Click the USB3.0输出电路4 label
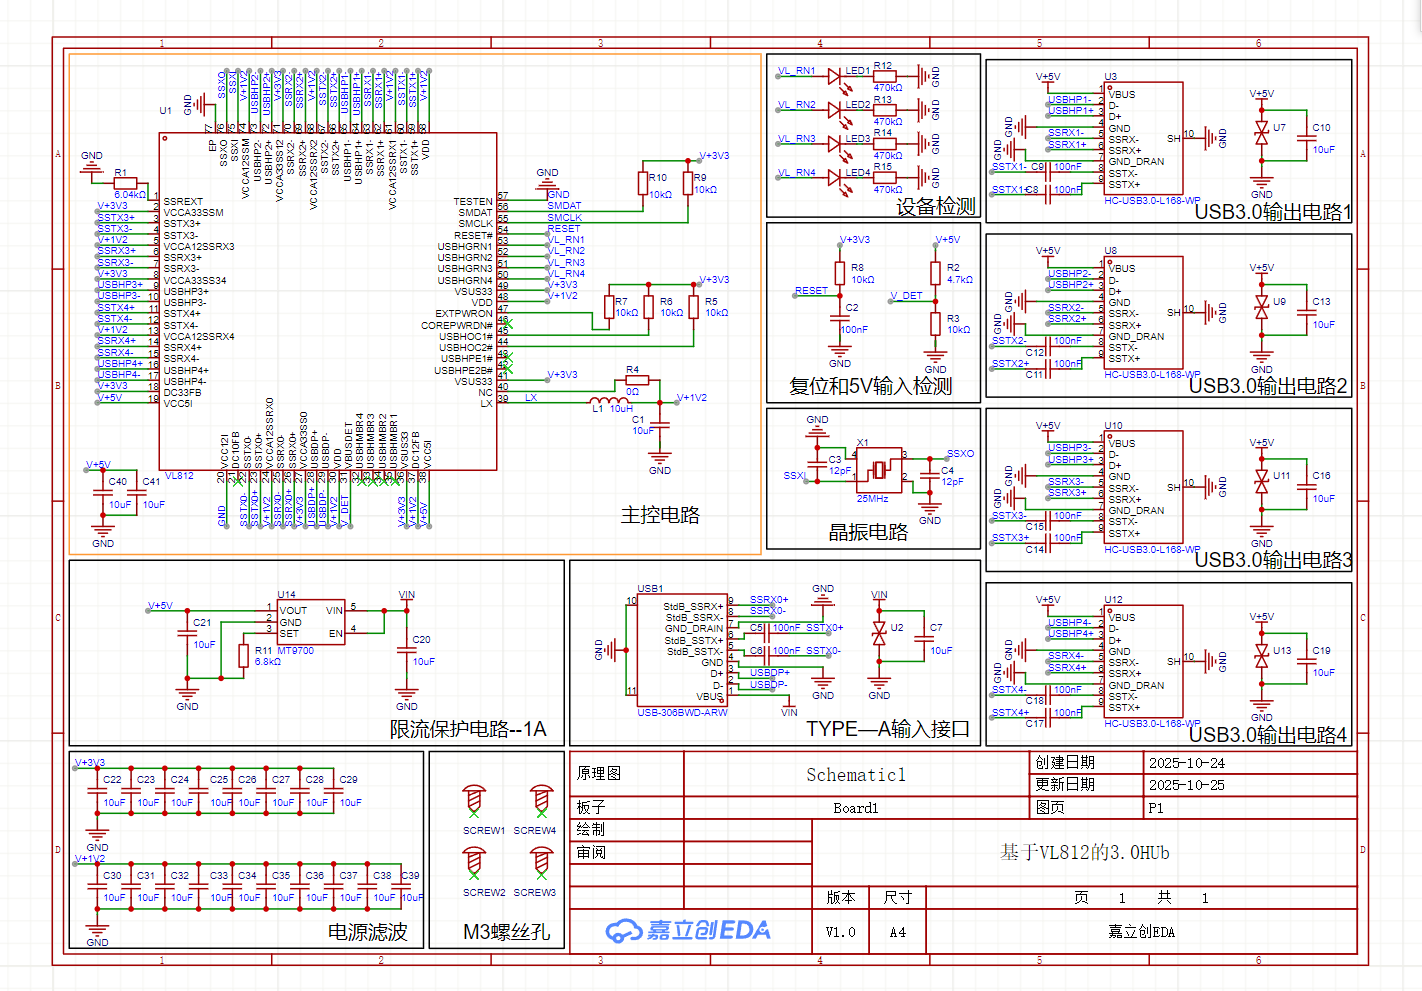1422x991 pixels. (1268, 735)
